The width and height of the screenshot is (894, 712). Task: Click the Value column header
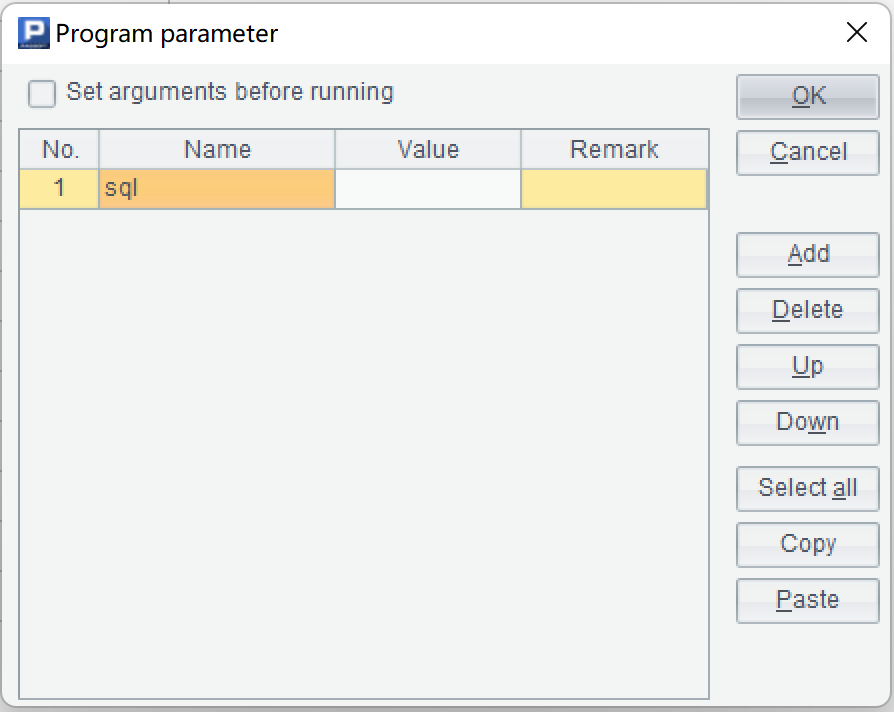pos(428,150)
